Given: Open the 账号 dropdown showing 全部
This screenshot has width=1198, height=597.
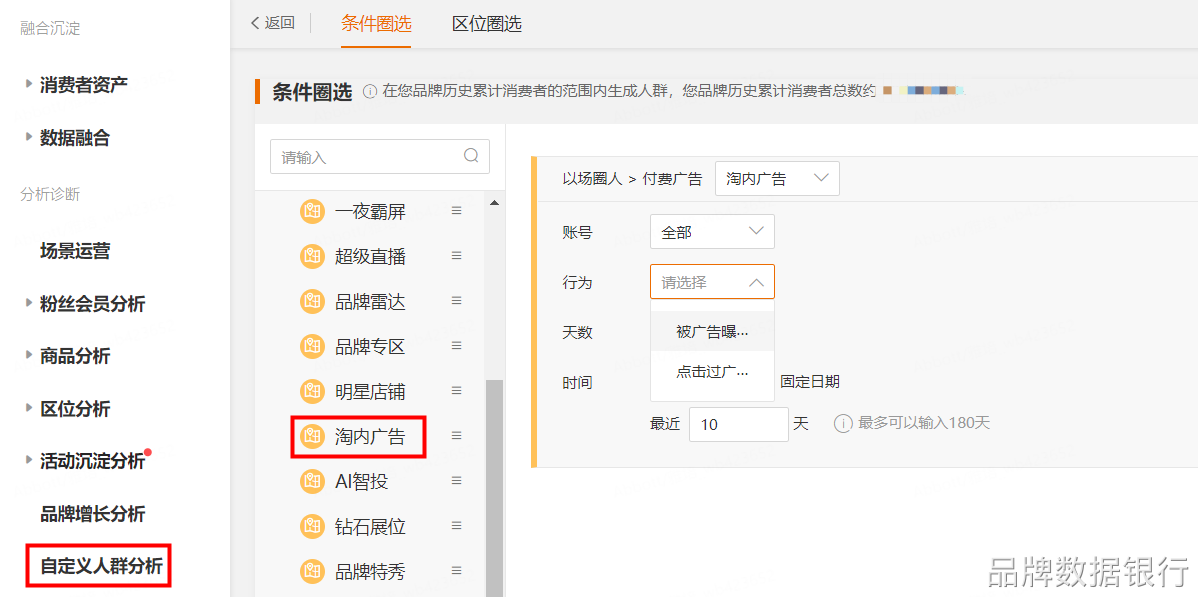Looking at the screenshot, I should [x=712, y=232].
